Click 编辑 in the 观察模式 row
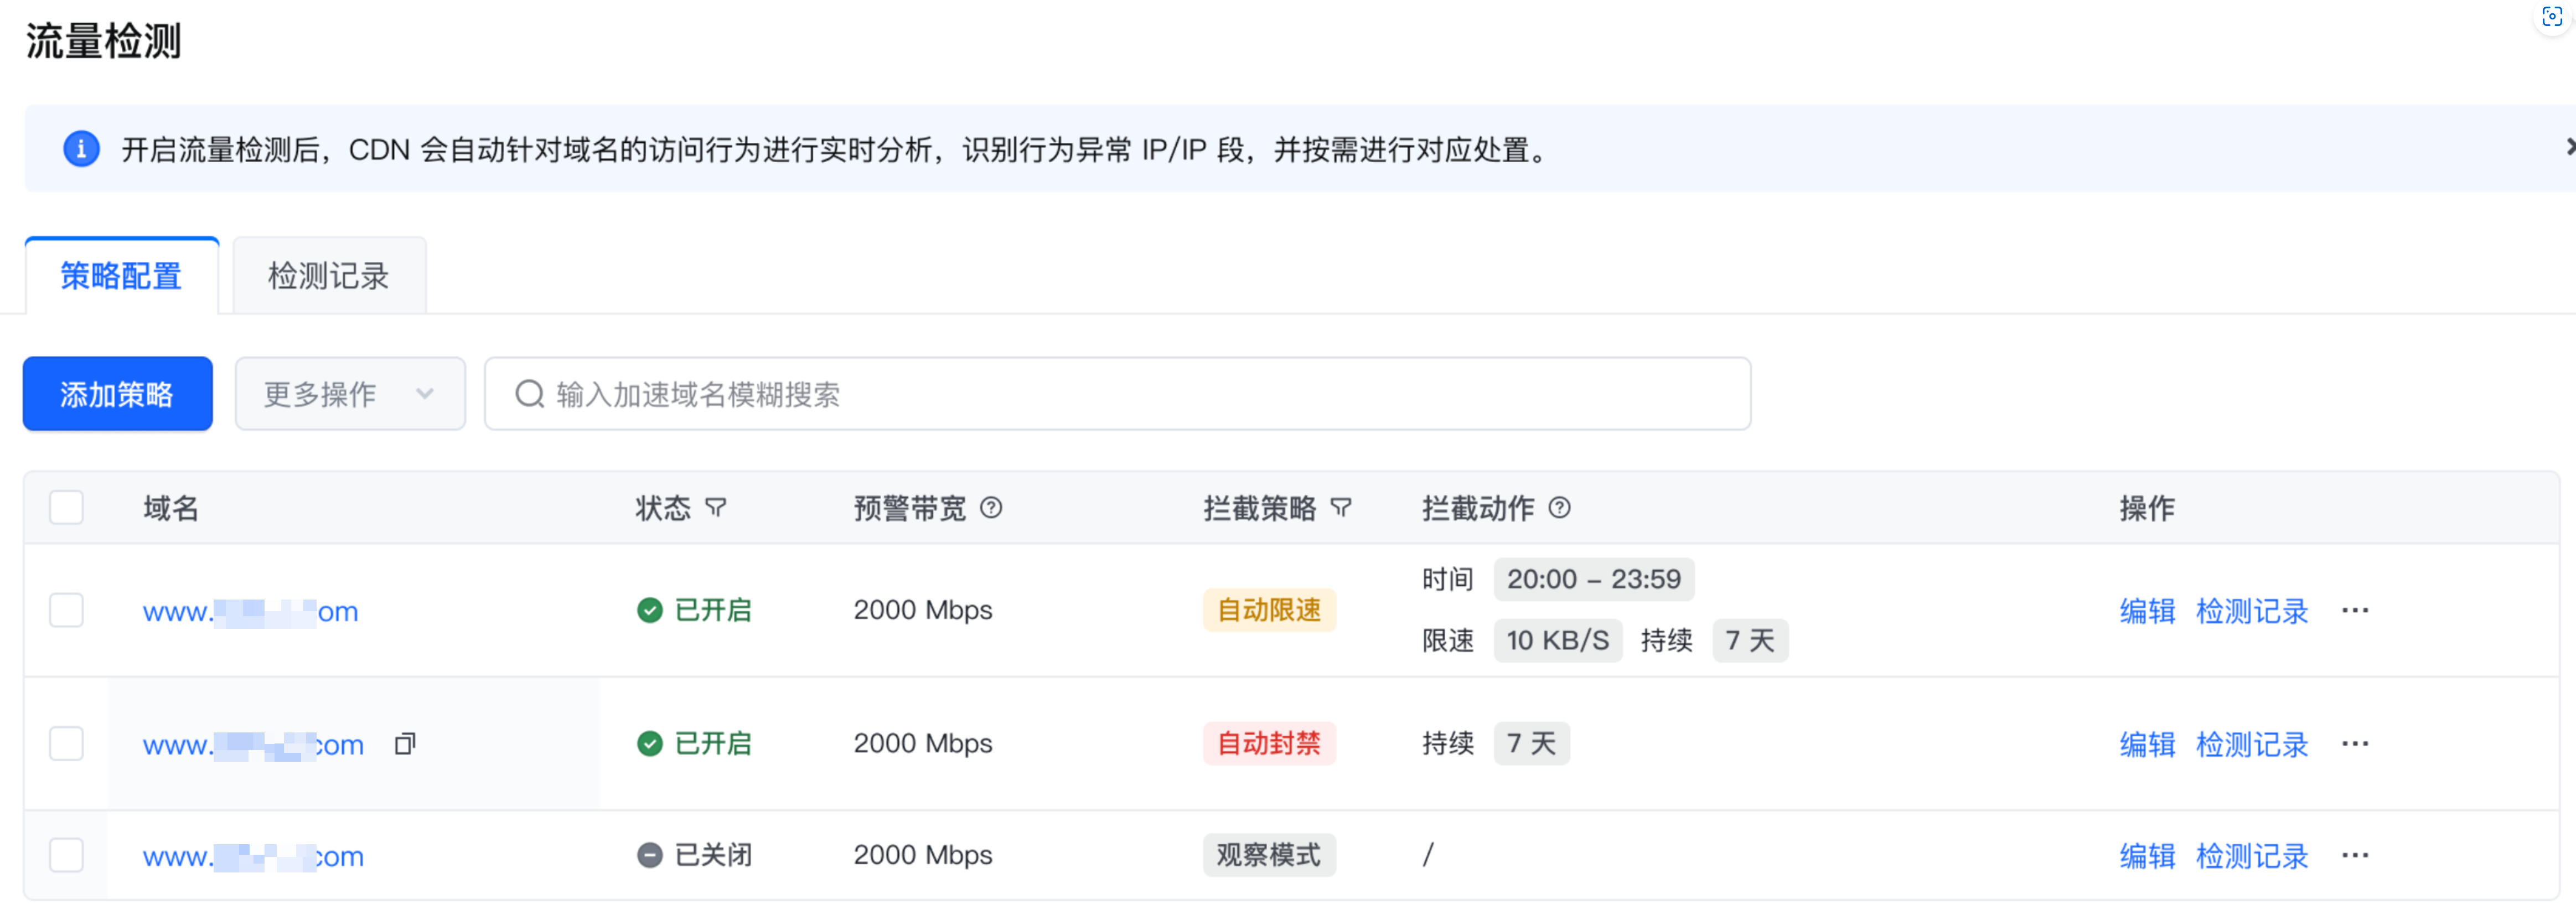This screenshot has width=2576, height=909. pos(2147,856)
